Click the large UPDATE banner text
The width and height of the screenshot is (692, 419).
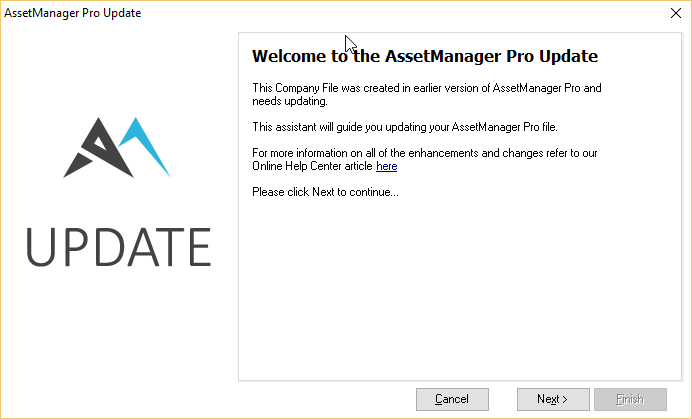click(x=119, y=247)
